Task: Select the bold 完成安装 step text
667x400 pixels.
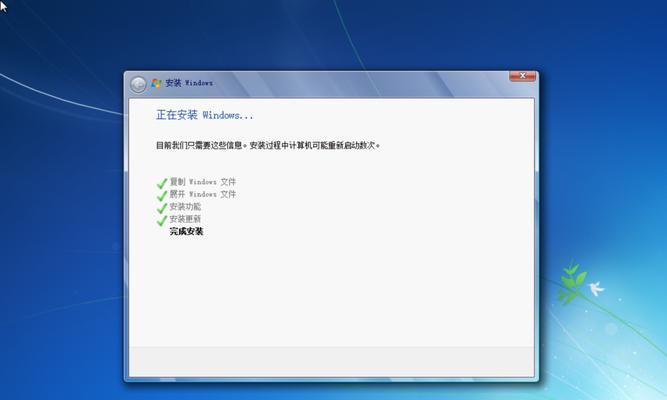Action: (x=186, y=231)
